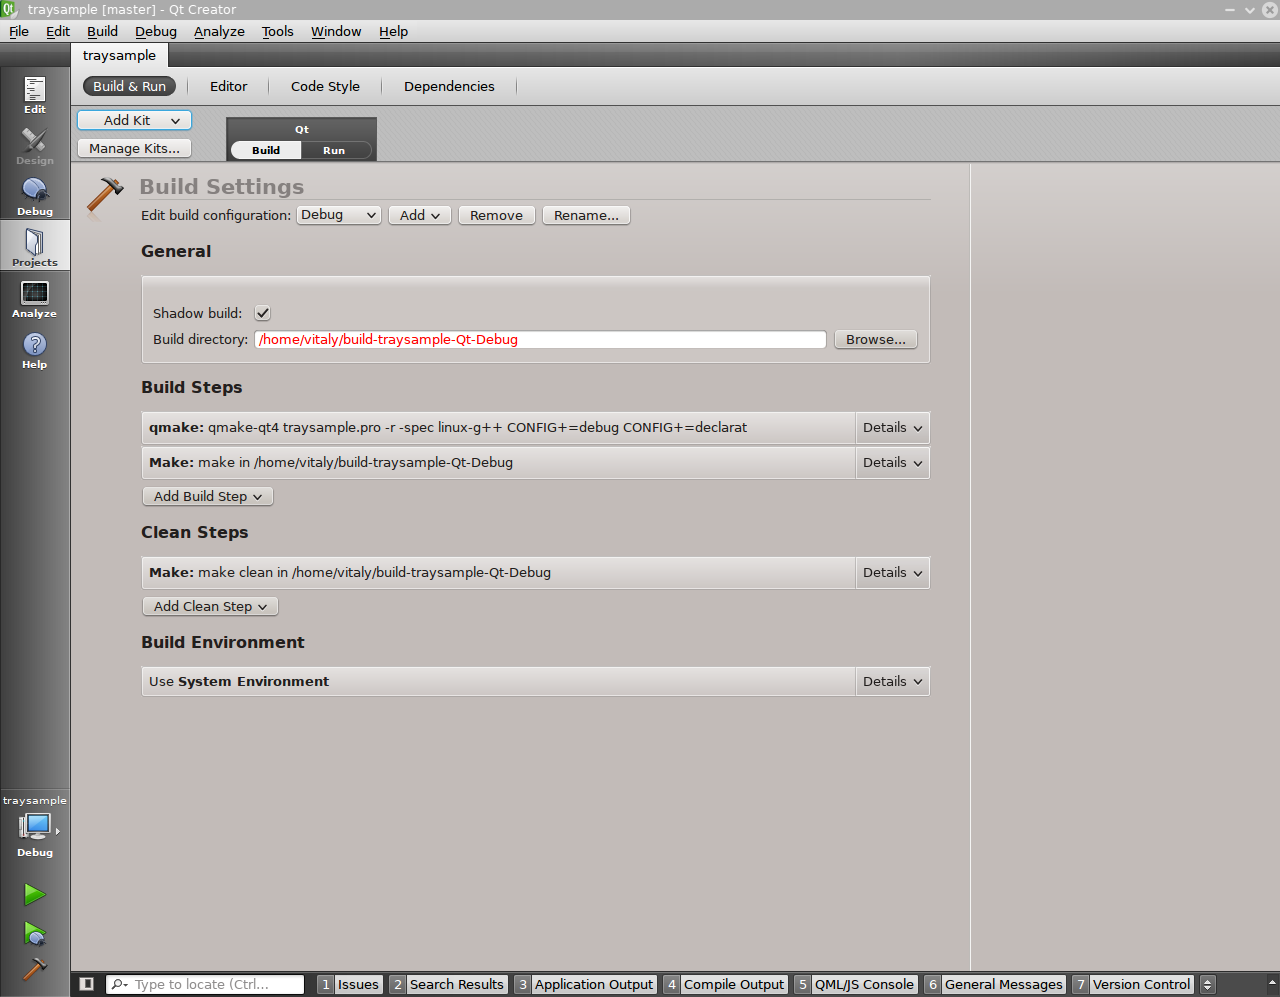This screenshot has height=997, width=1280.
Task: Switch to Edit mode in sidebar
Action: tap(35, 94)
